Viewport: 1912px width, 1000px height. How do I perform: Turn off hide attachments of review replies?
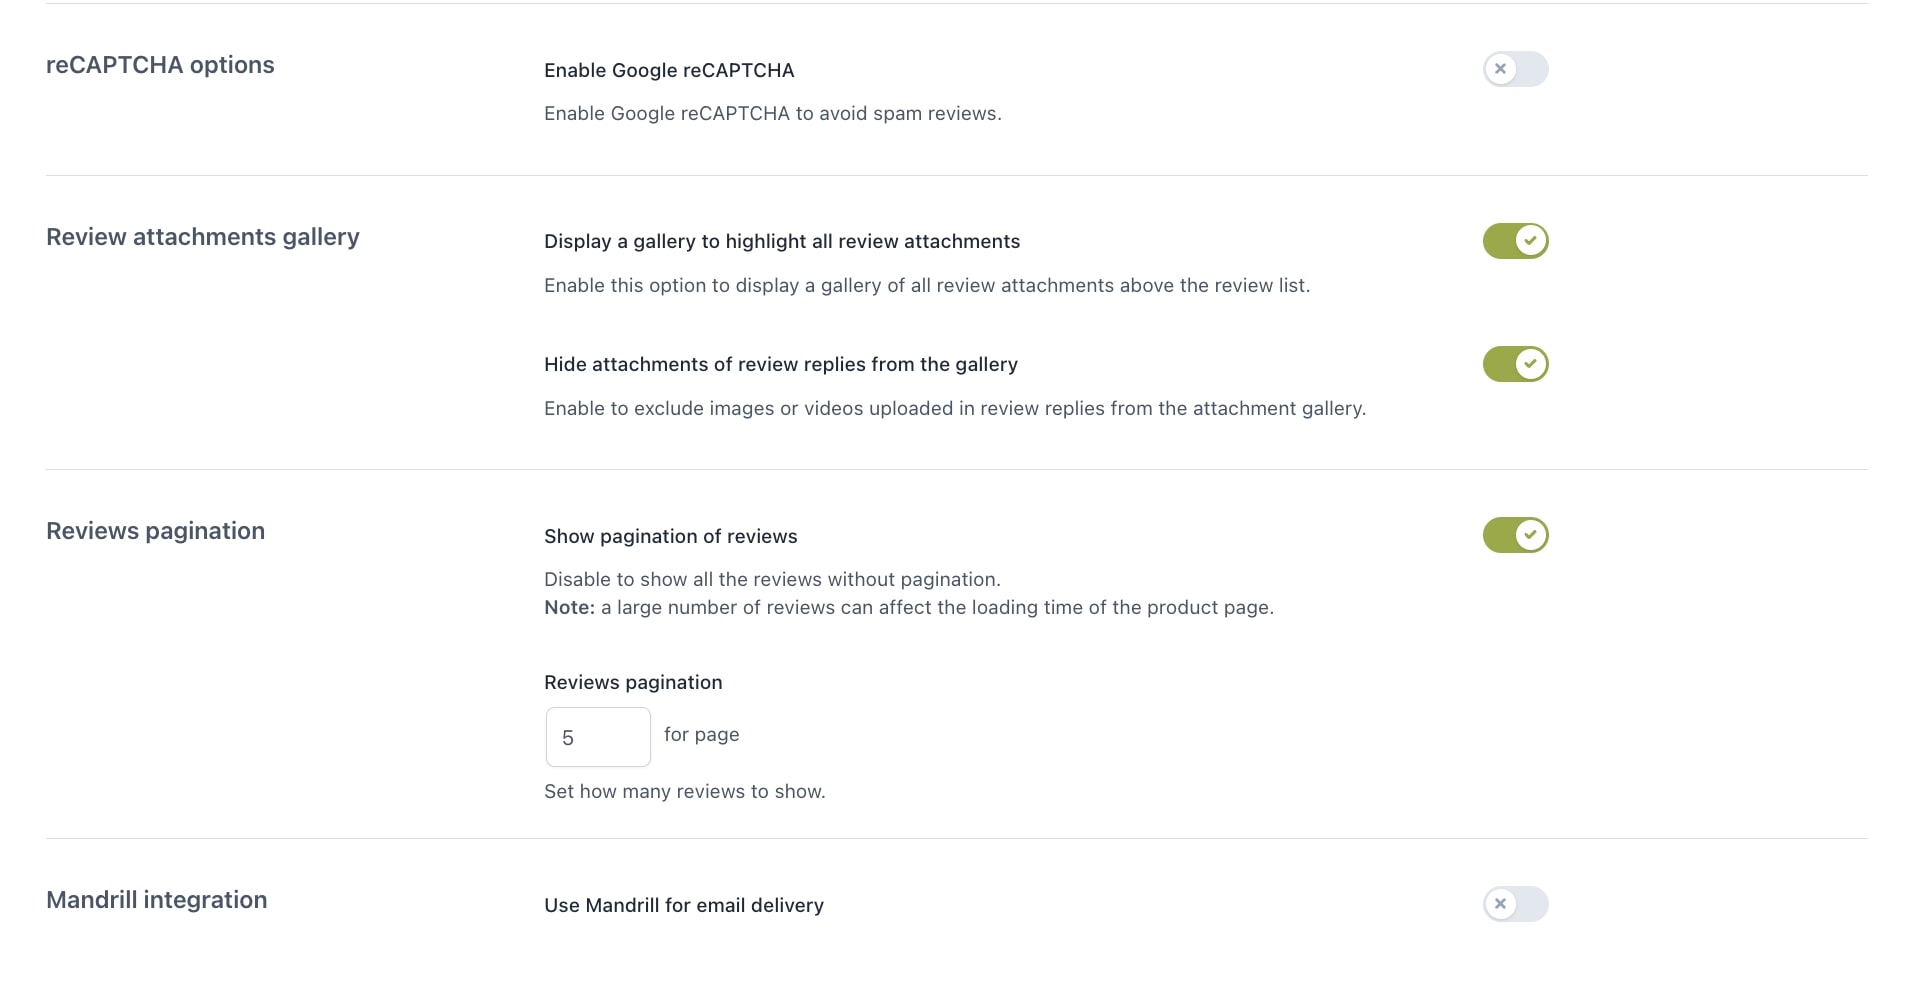coord(1514,364)
